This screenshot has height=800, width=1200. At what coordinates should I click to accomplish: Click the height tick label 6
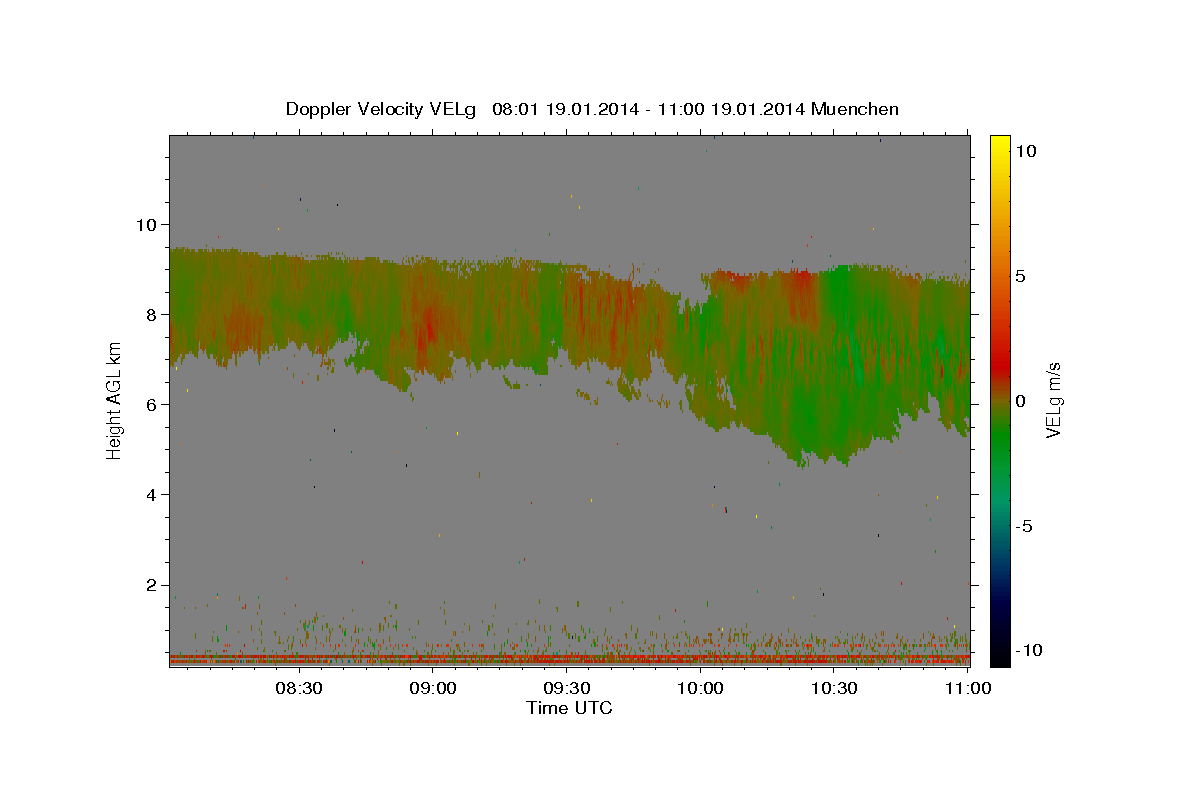click(x=150, y=404)
